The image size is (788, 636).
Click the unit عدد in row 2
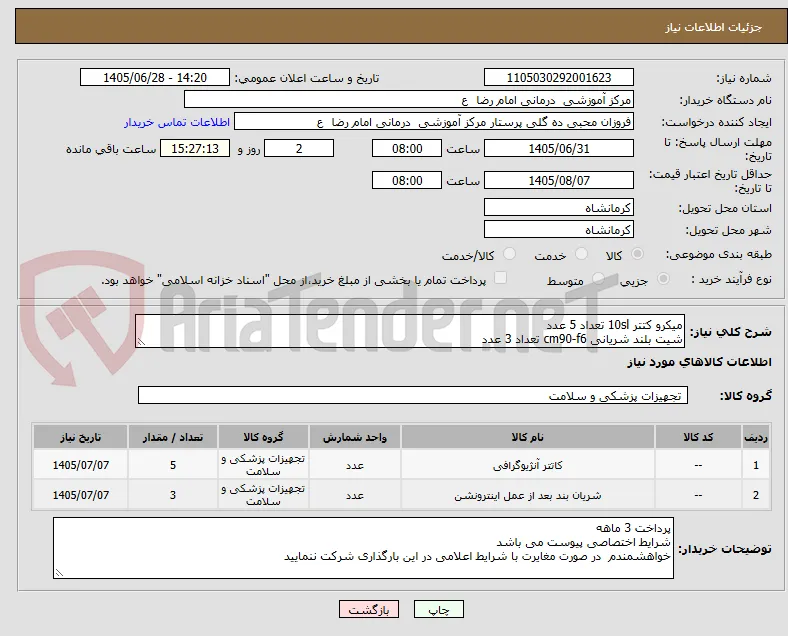pos(355,495)
